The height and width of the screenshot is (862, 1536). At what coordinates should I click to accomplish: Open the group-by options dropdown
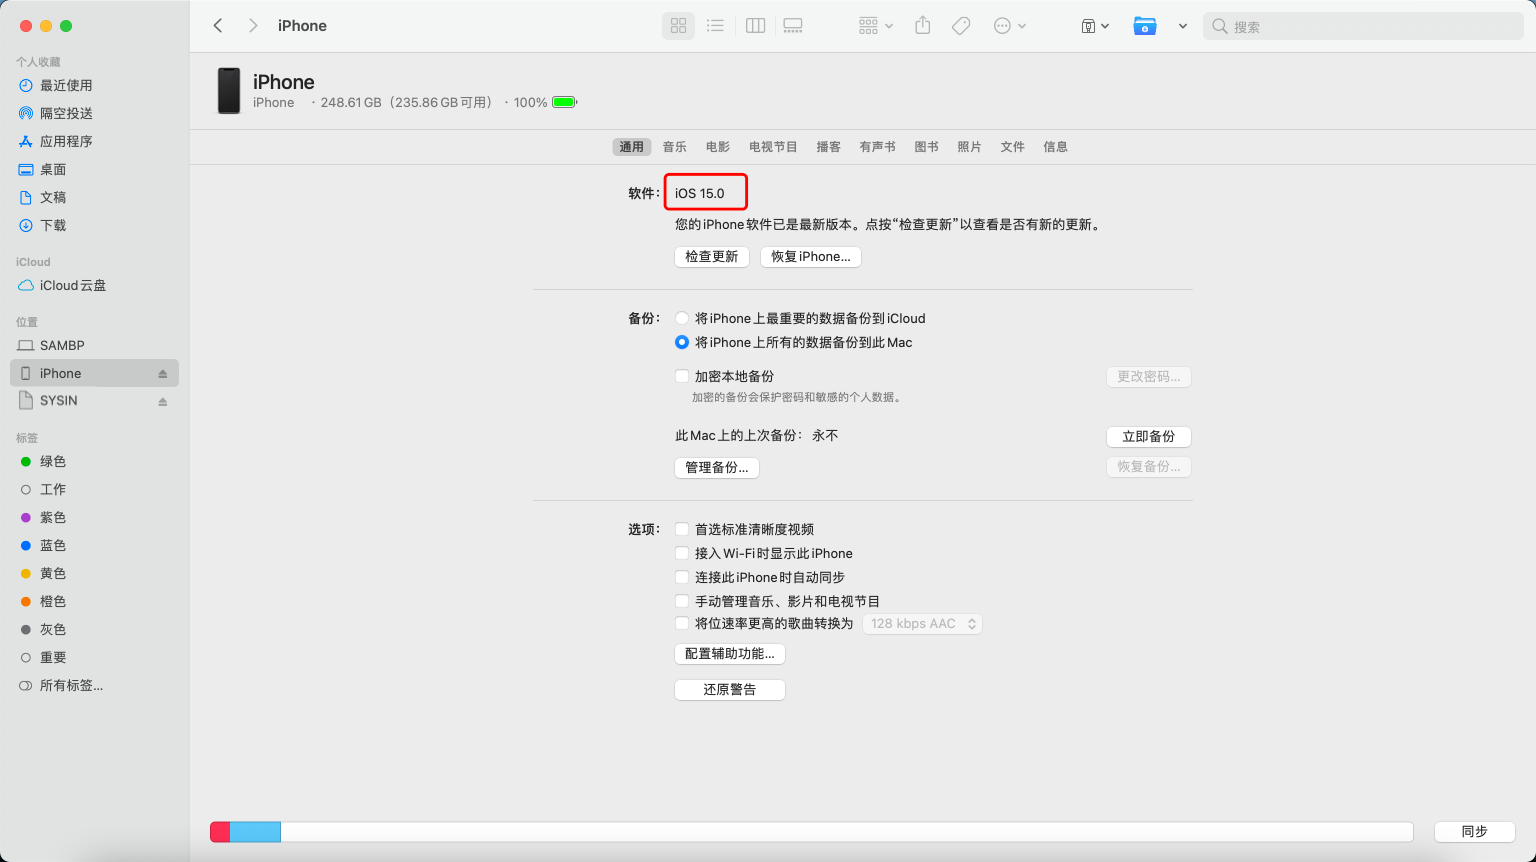(875, 26)
